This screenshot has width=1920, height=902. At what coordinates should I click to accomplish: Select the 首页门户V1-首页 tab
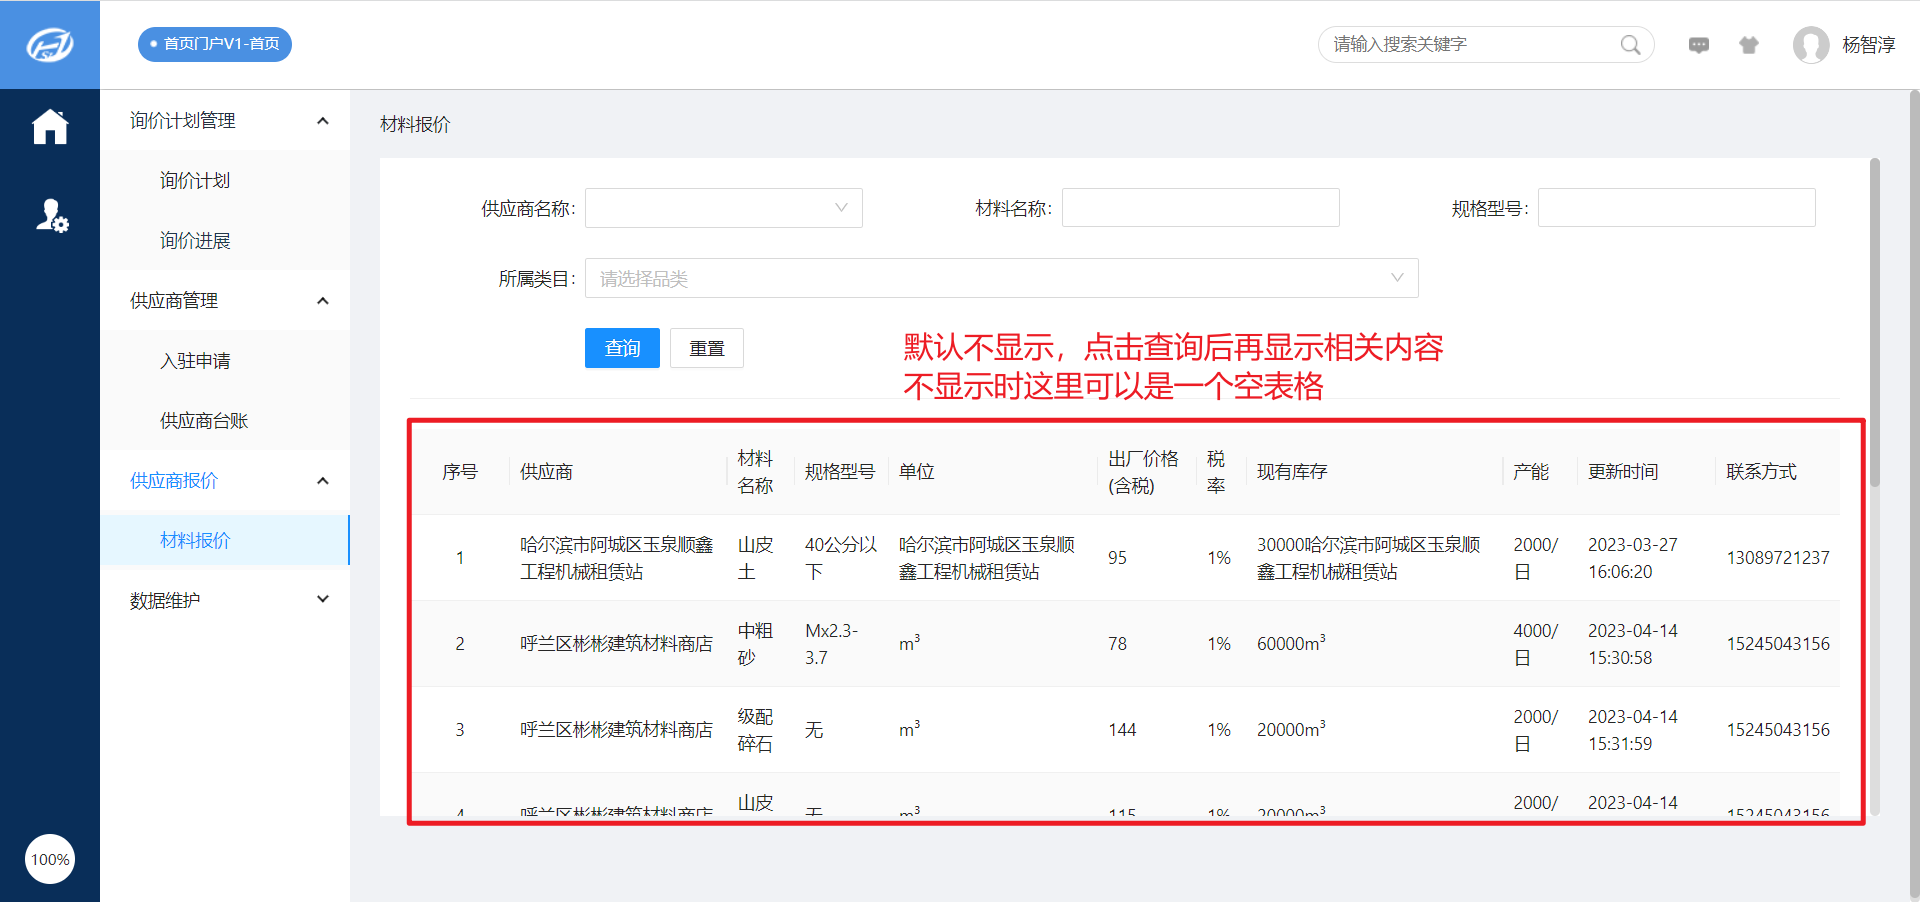pyautogui.click(x=215, y=44)
